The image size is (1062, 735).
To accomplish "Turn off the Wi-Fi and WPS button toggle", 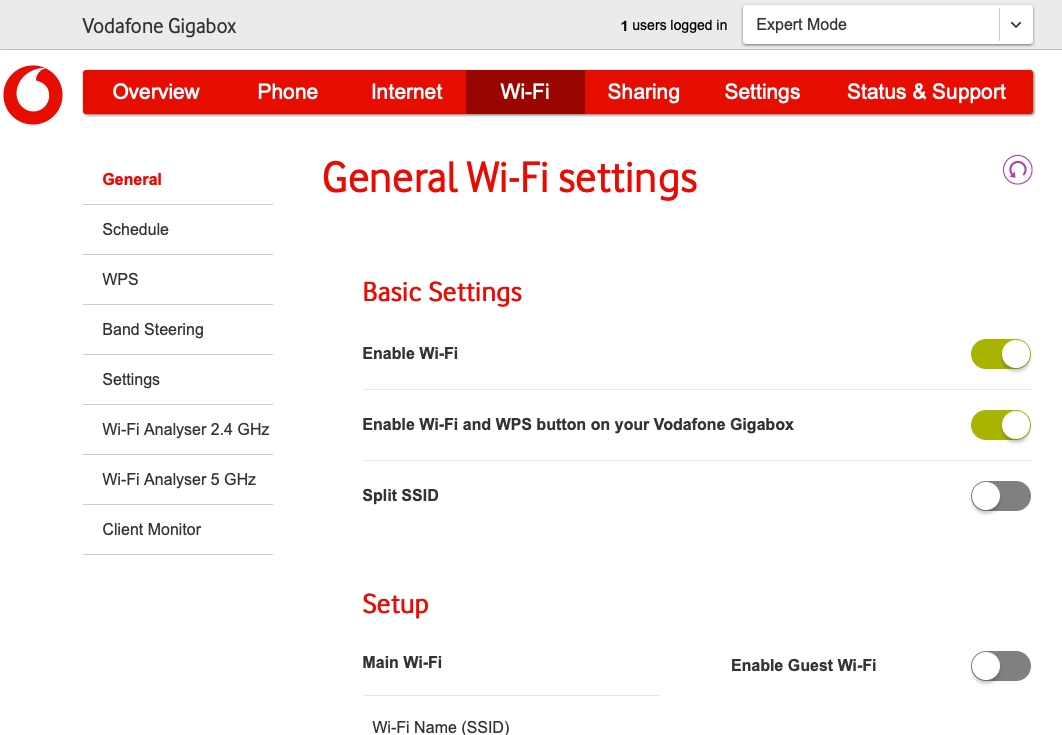I will tap(1000, 425).
